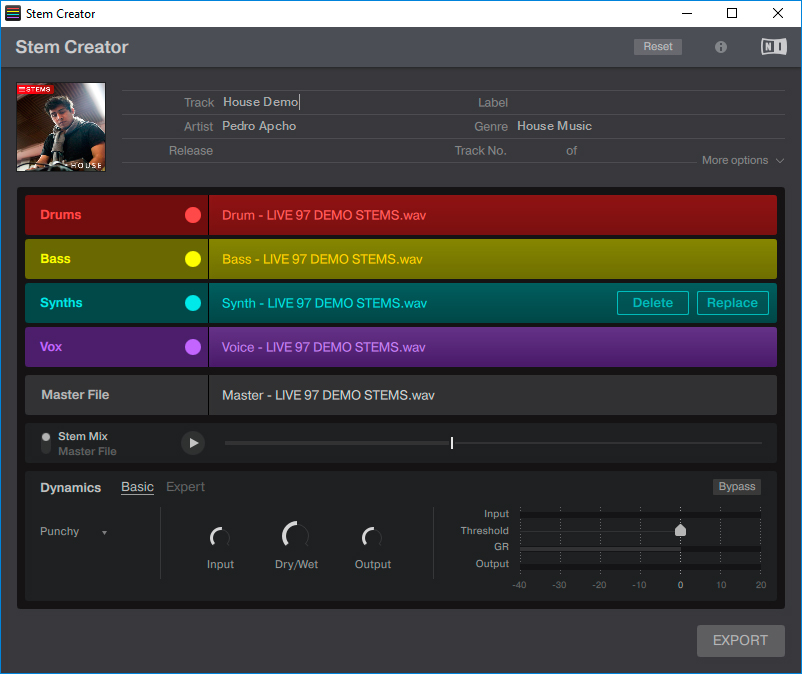Select the Vox stem name label
Screen dimensions: 802x674
51,347
